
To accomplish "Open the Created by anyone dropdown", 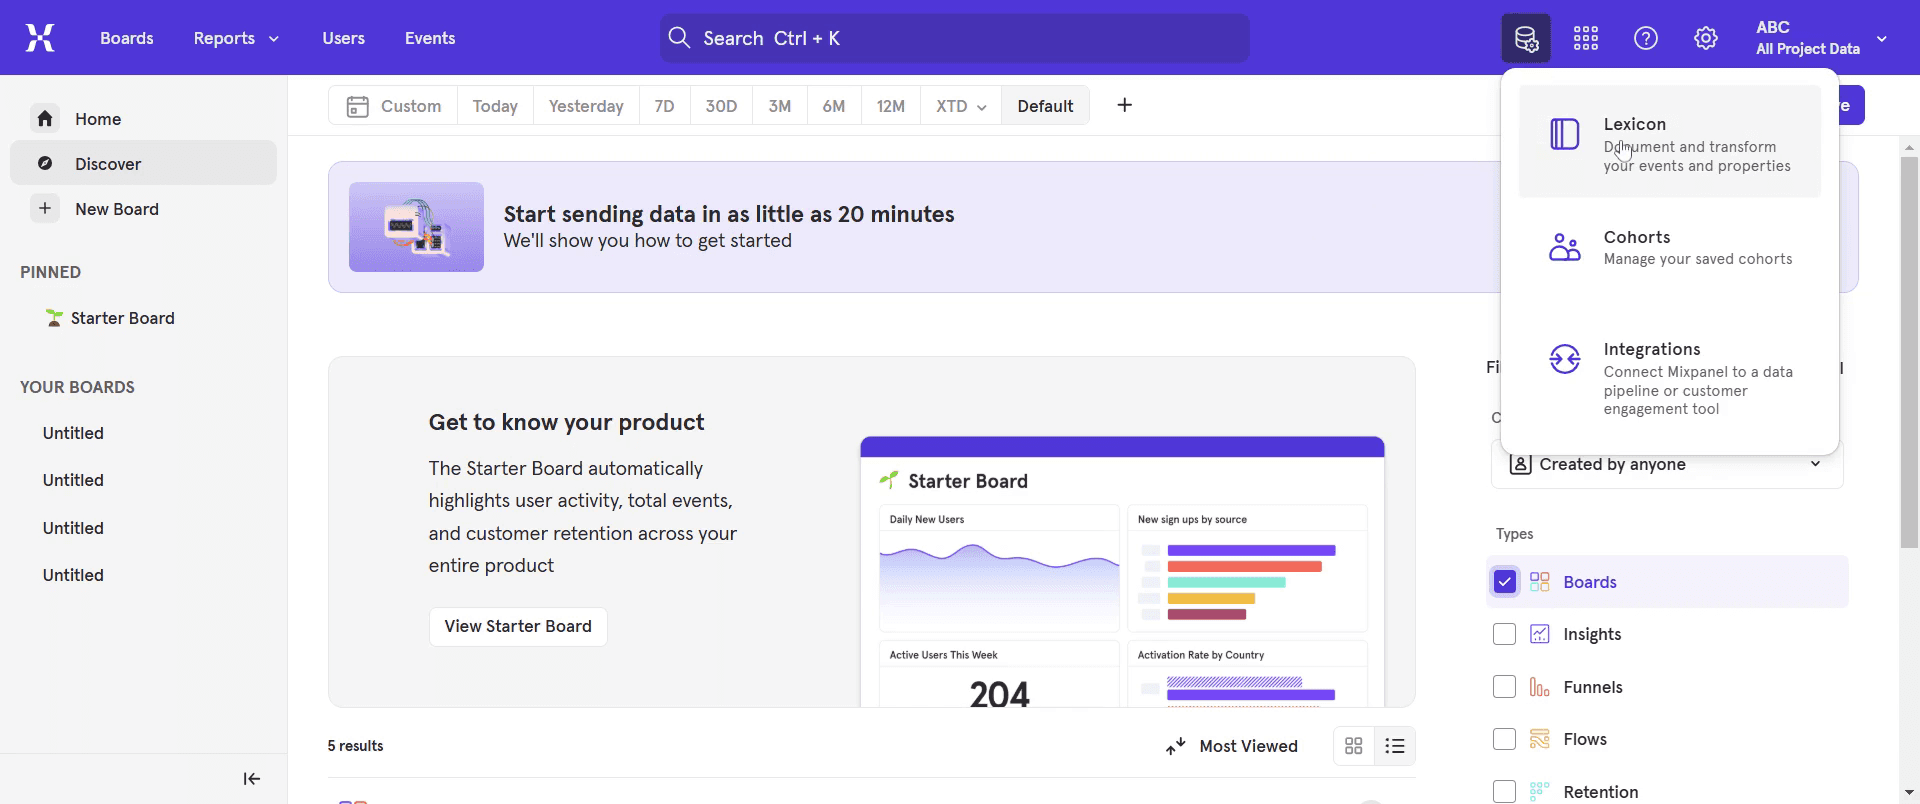I will 1667,464.
